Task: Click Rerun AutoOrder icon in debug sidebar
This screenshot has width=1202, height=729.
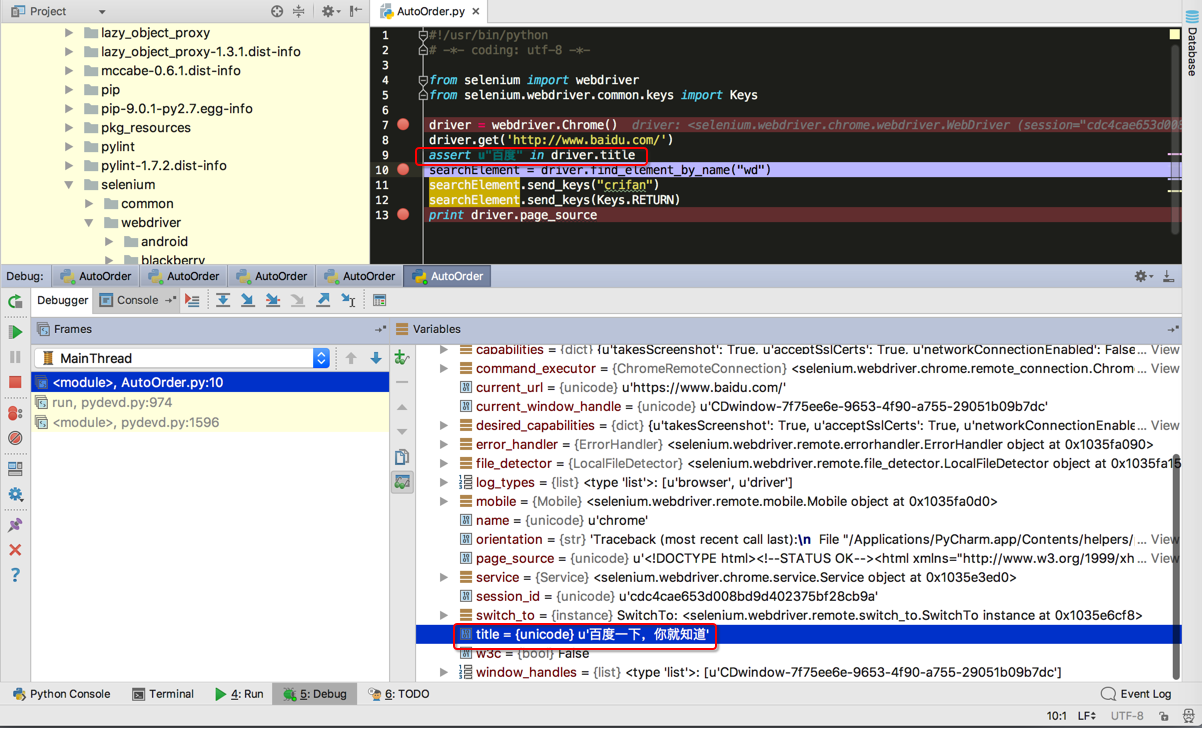Action: 15,301
